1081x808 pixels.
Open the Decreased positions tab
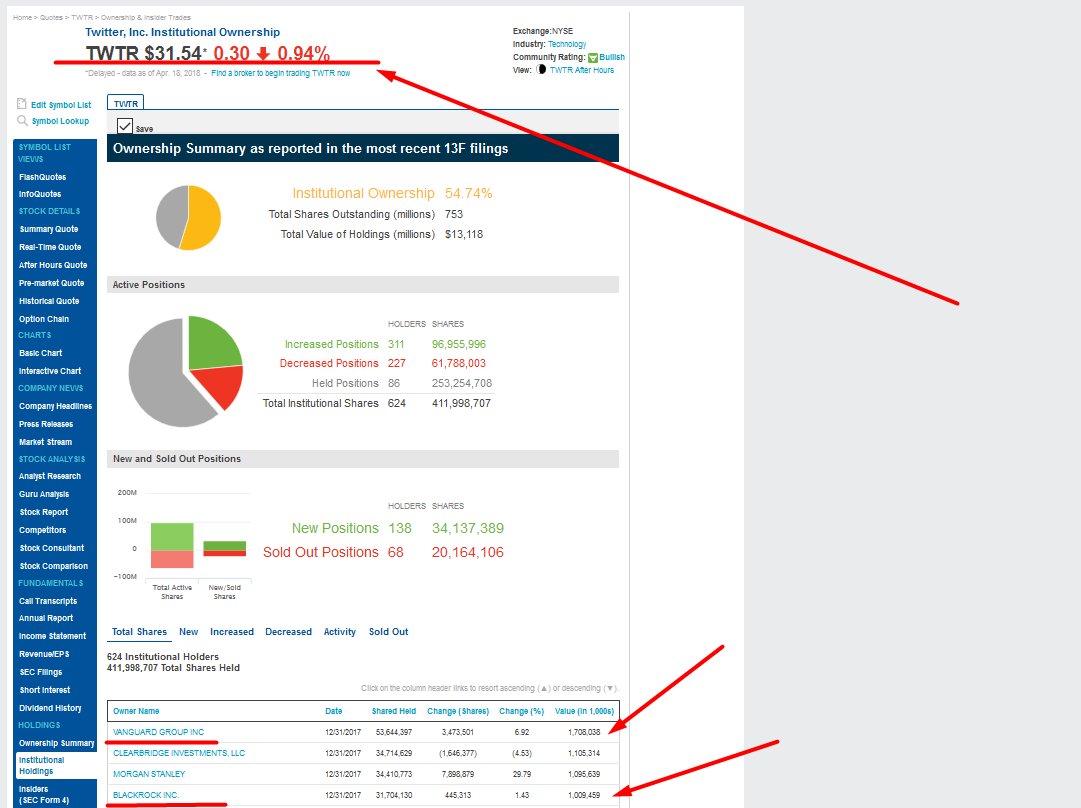pyautogui.click(x=288, y=632)
